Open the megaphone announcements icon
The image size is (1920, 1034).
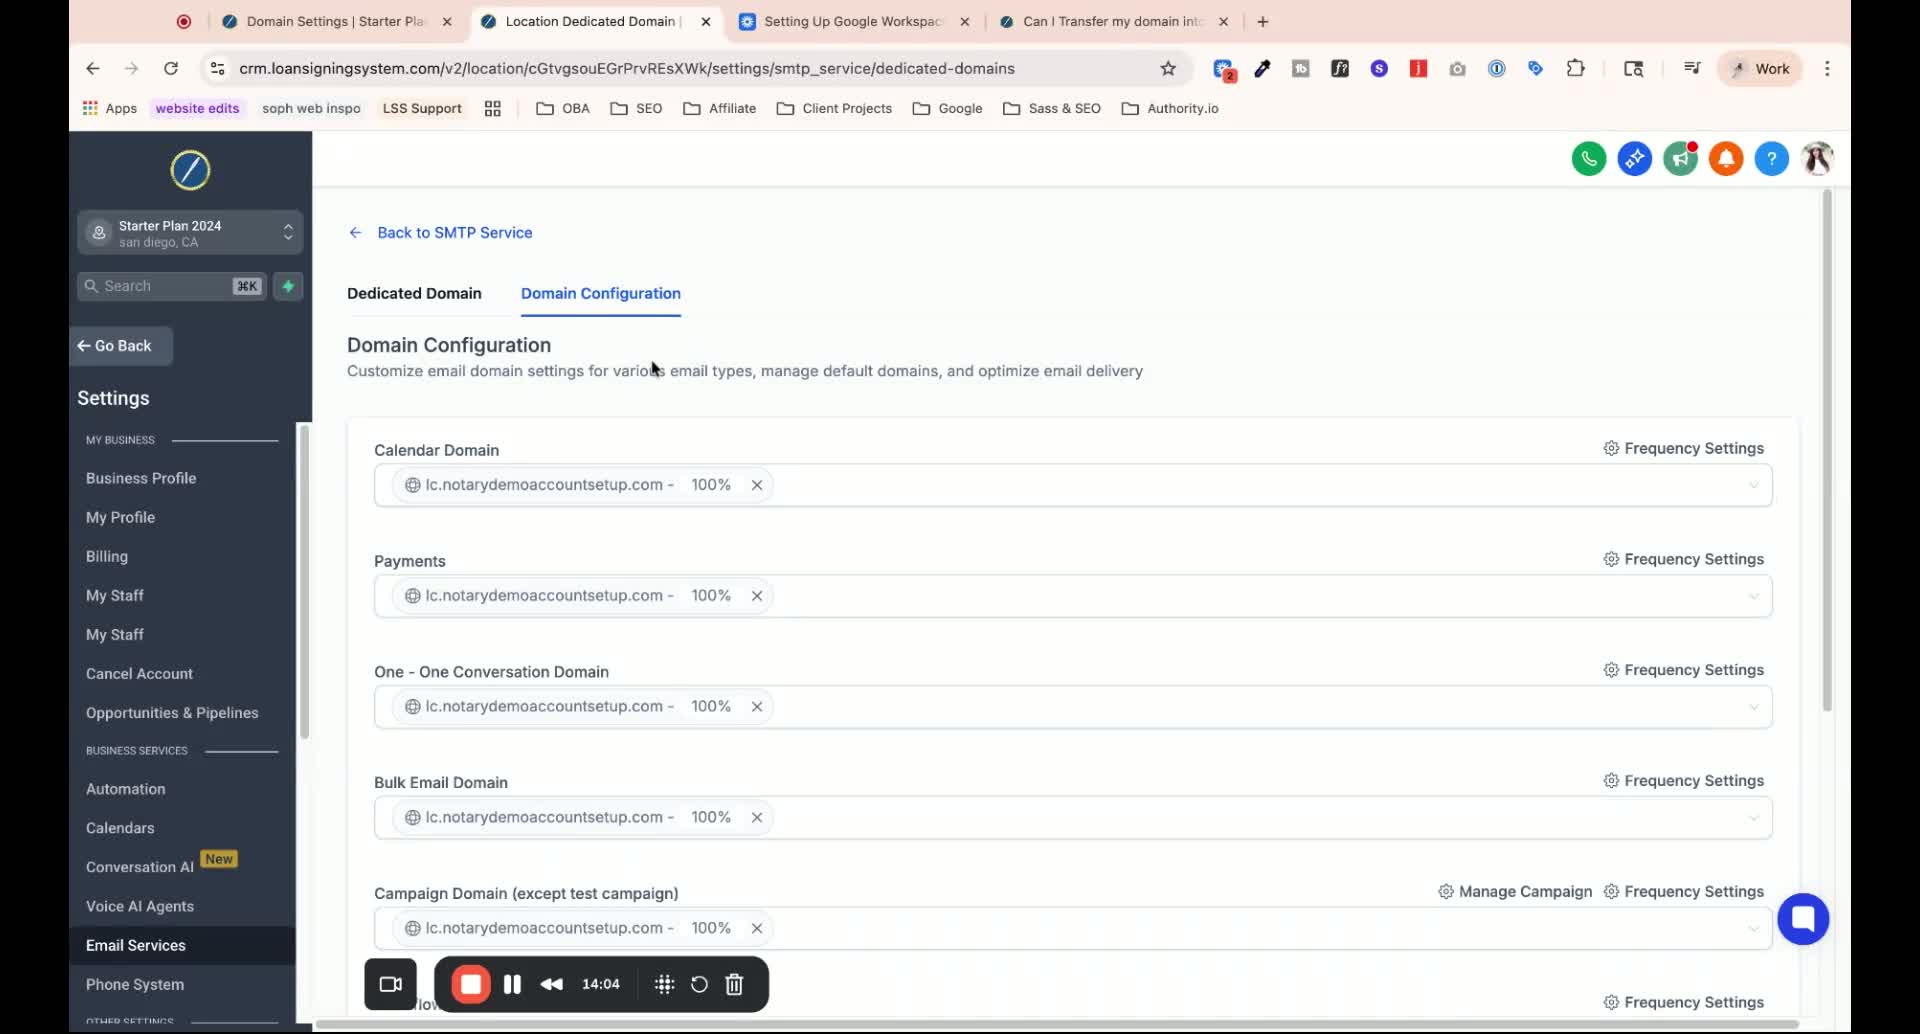pyautogui.click(x=1680, y=158)
